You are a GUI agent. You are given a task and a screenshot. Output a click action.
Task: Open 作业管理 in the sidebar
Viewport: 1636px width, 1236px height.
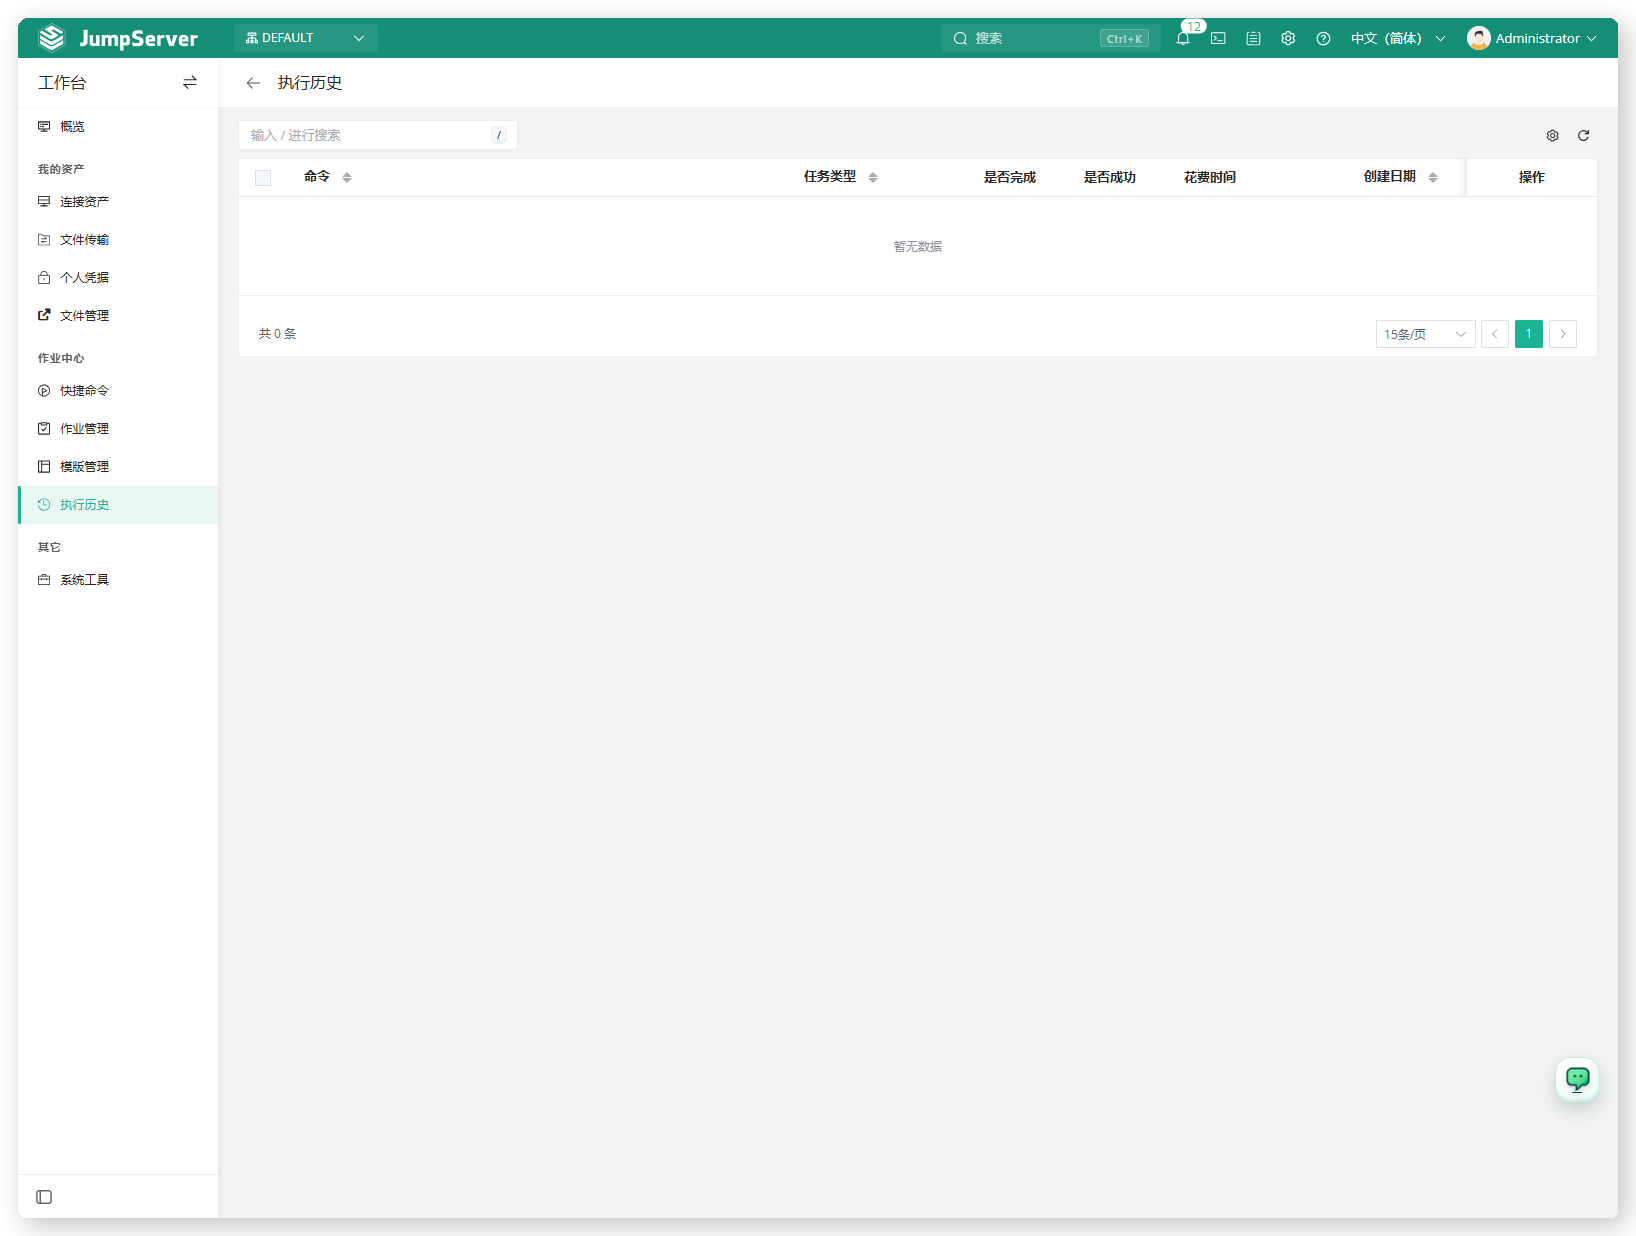[x=118, y=429]
